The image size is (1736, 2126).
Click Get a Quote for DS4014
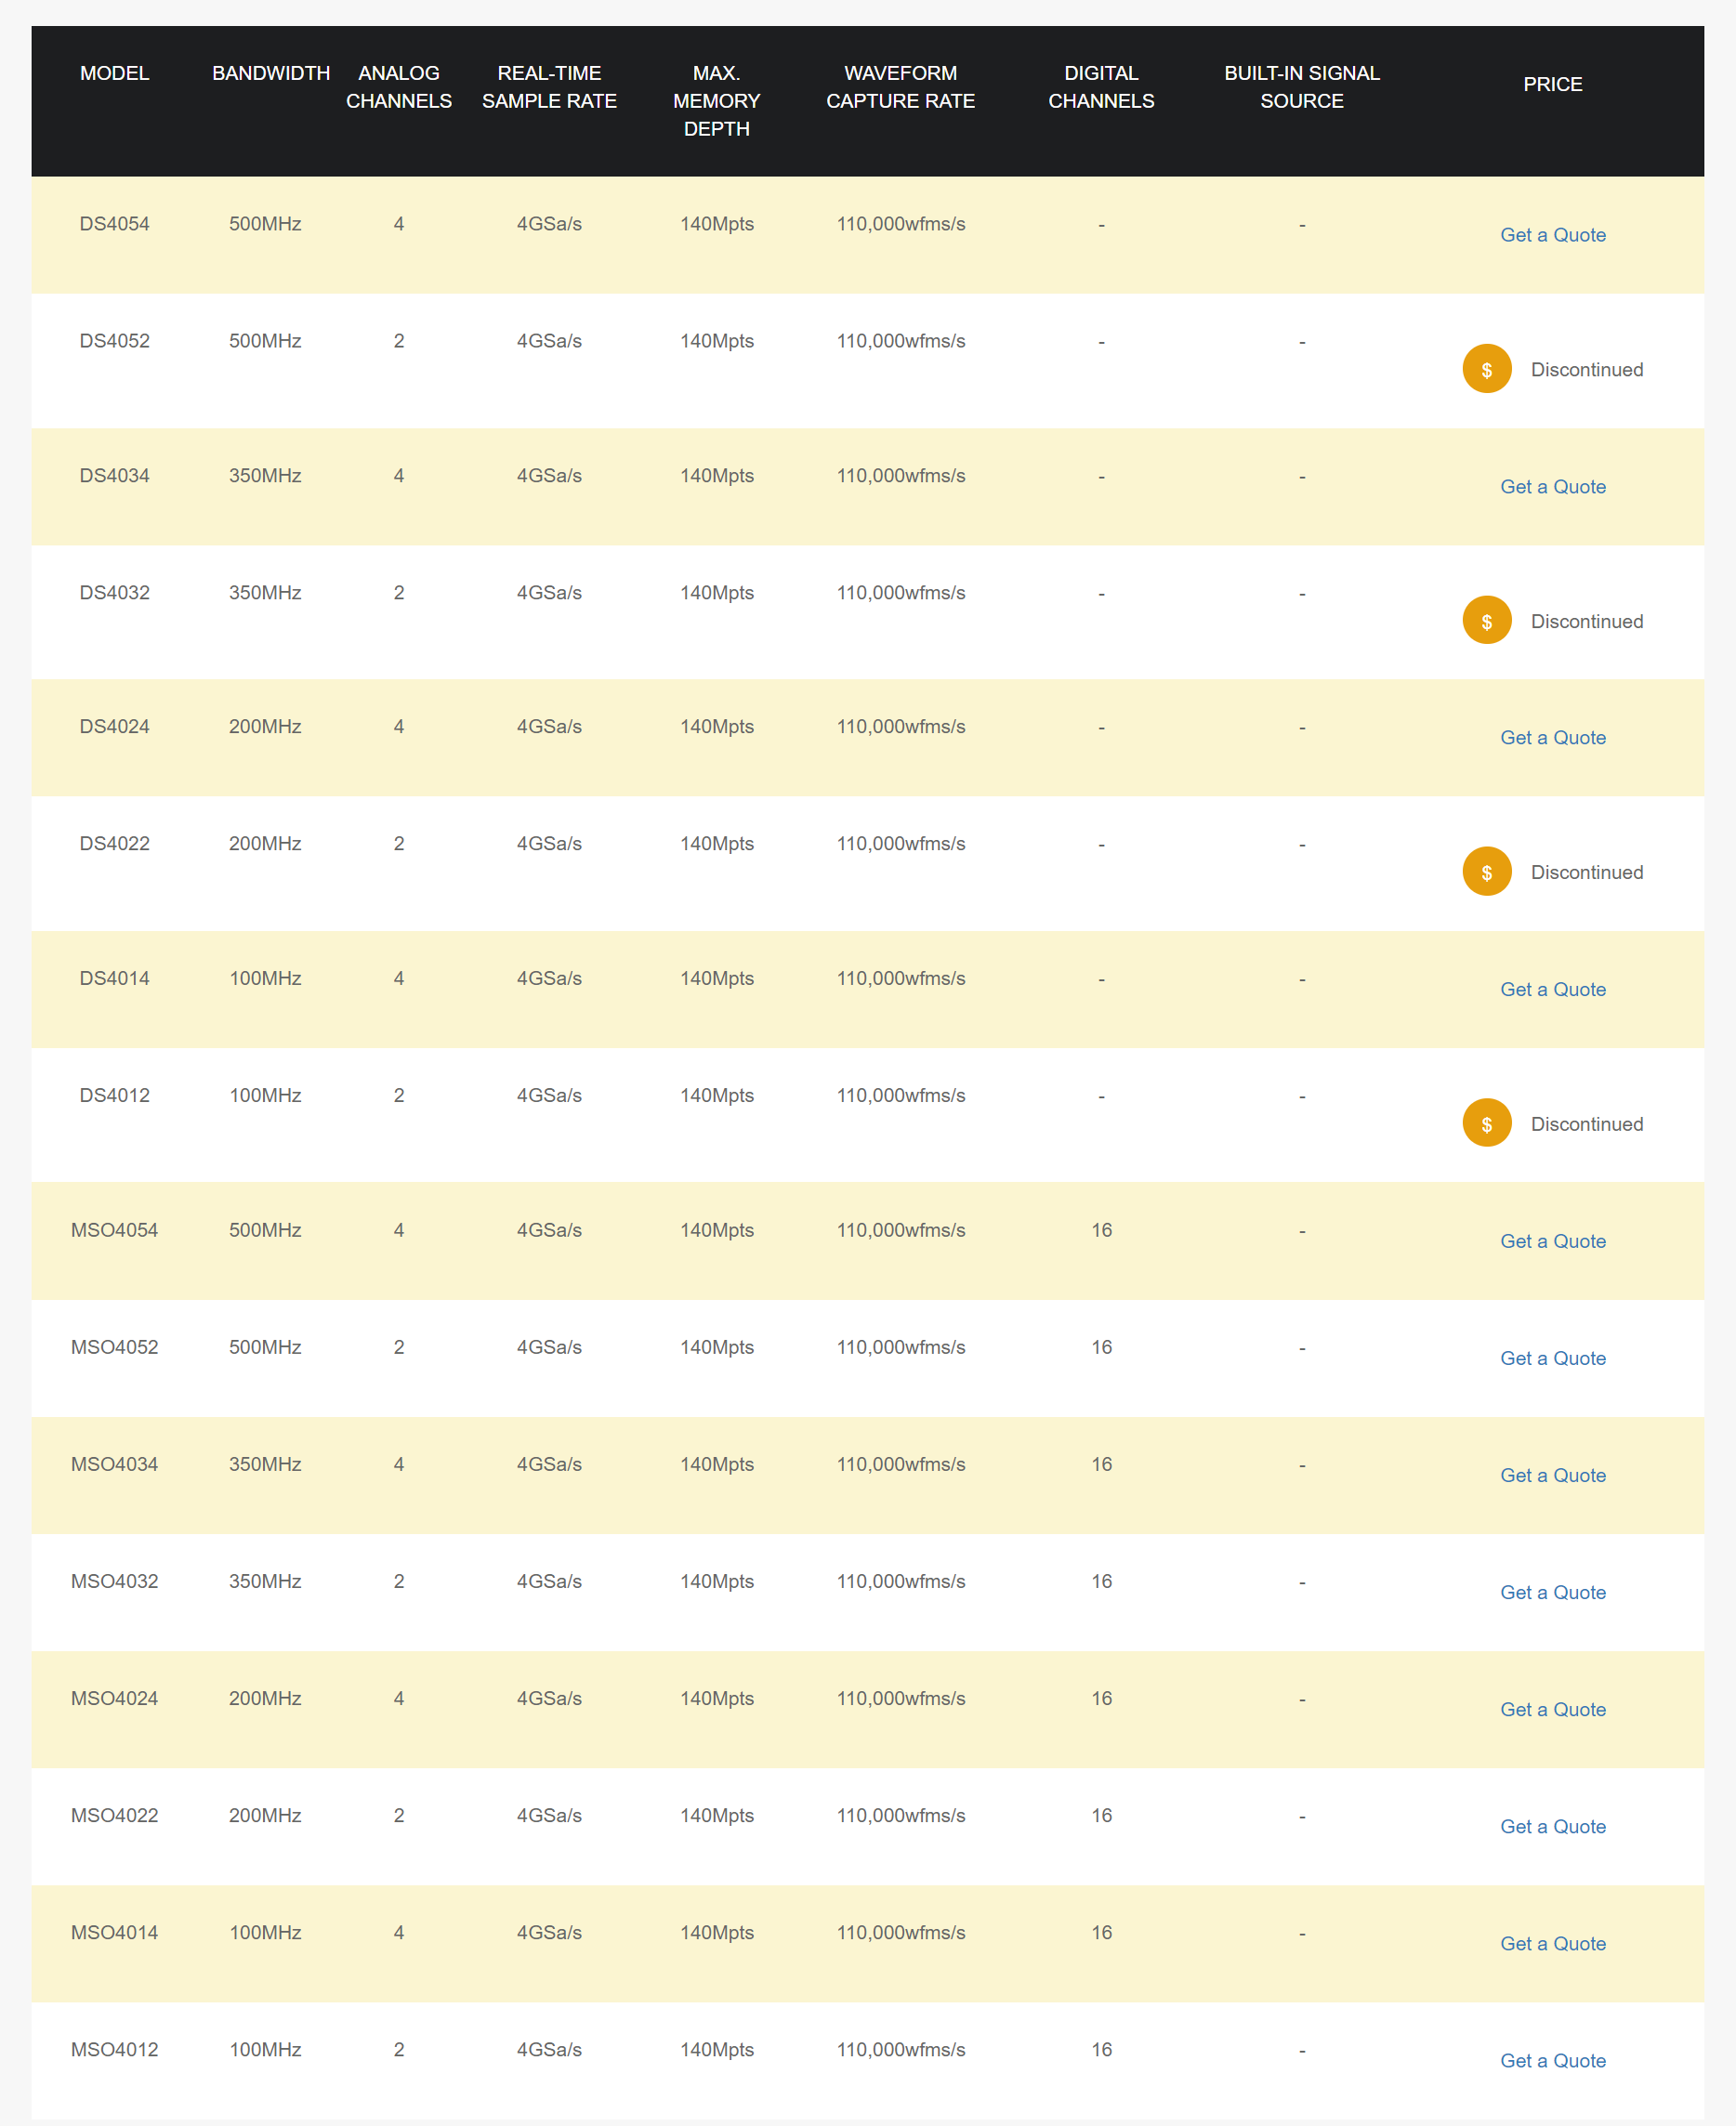click(1552, 990)
